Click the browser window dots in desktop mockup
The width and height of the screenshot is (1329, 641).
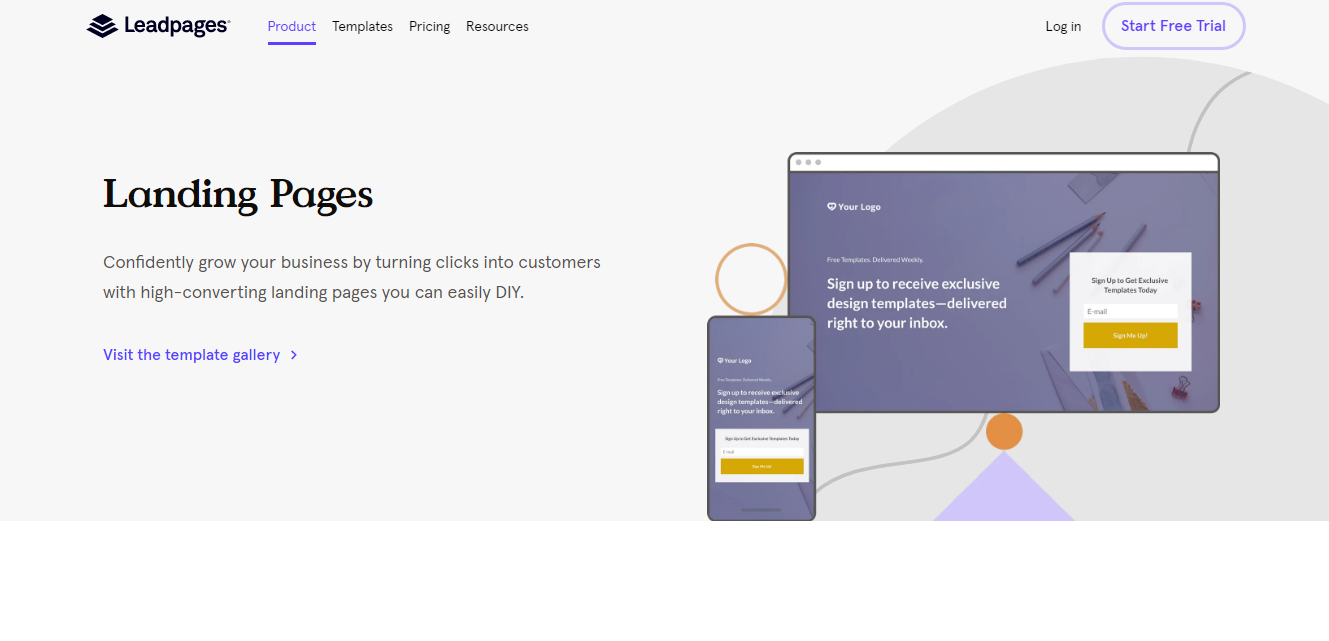point(808,162)
